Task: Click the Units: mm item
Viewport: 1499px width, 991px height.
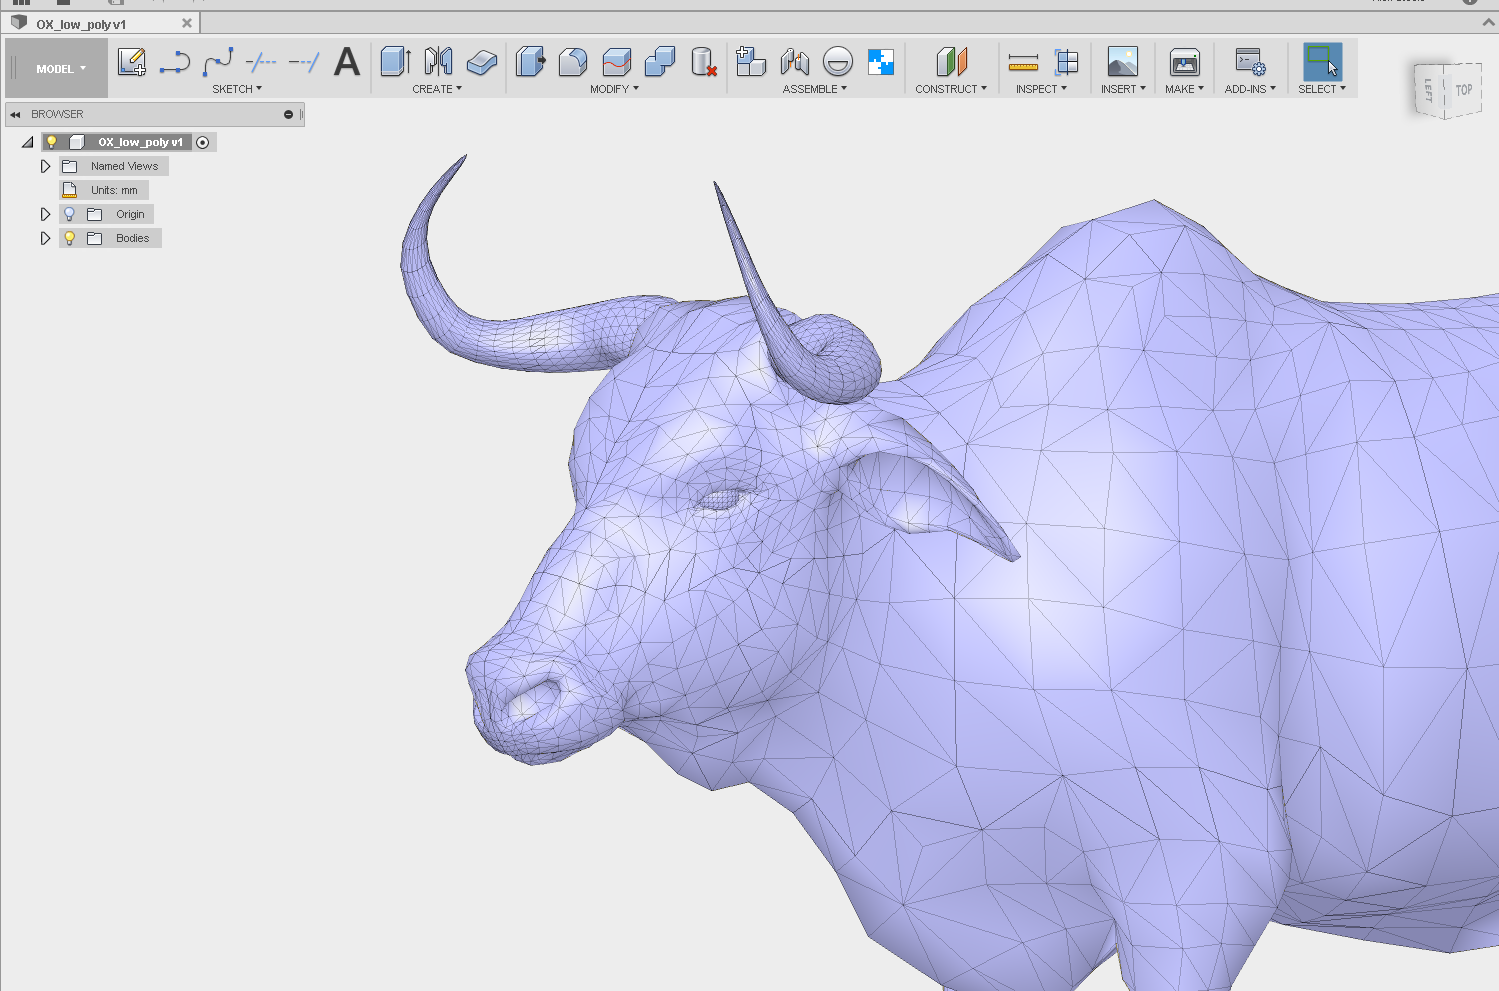Action: click(114, 190)
